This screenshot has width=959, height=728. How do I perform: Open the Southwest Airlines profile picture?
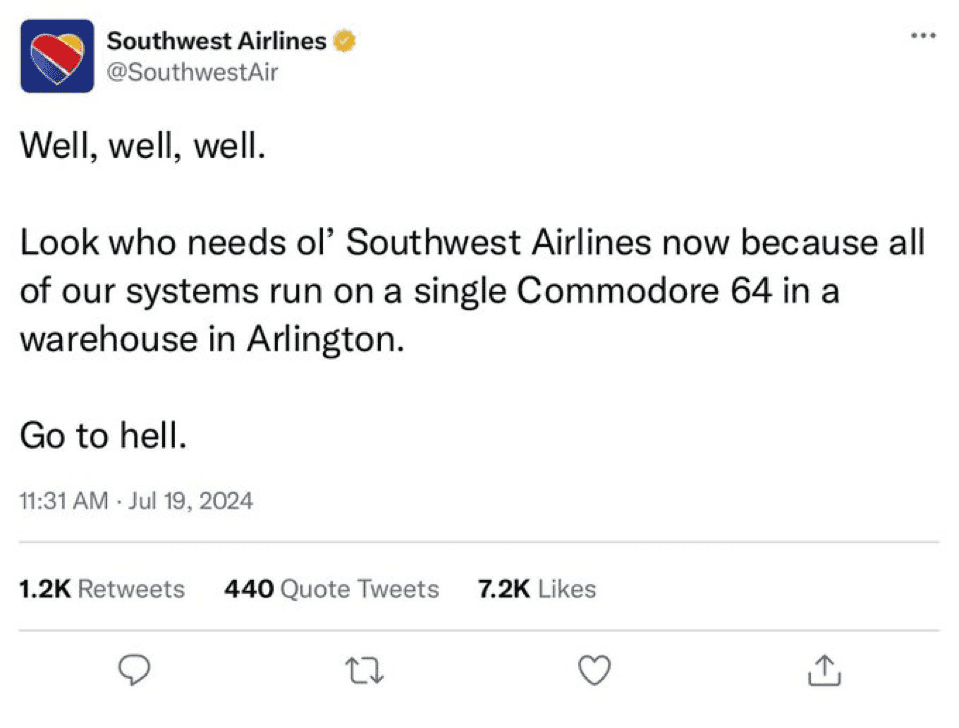57,56
